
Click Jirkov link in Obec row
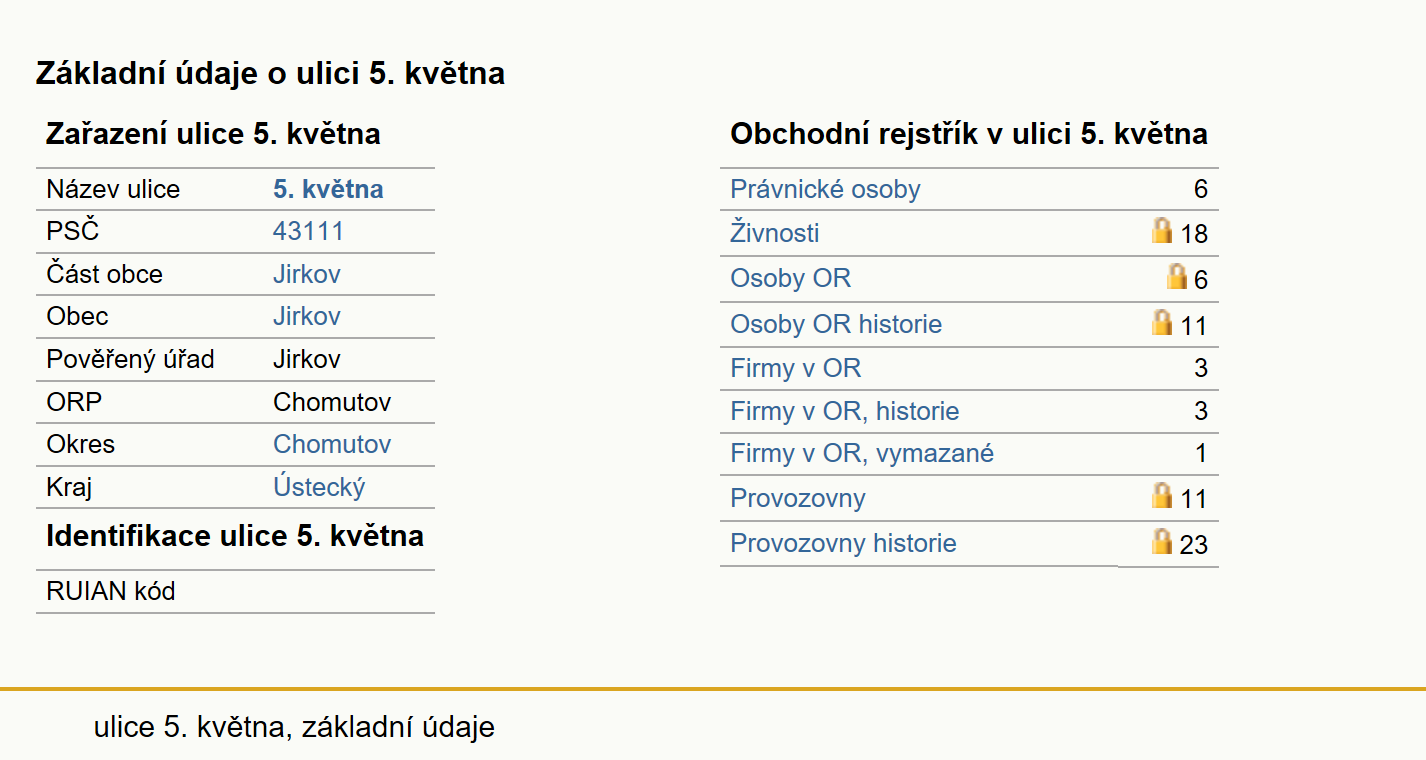tap(307, 316)
